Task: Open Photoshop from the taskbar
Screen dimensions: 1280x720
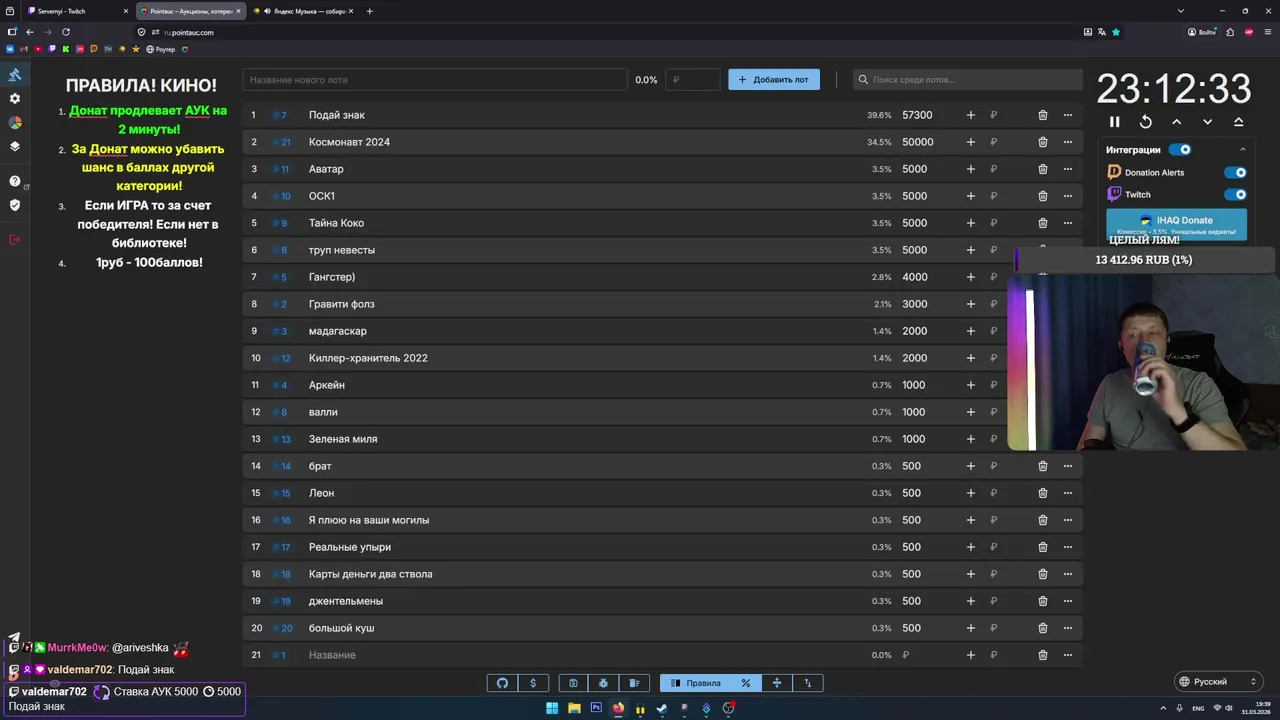Action: pyautogui.click(x=596, y=708)
